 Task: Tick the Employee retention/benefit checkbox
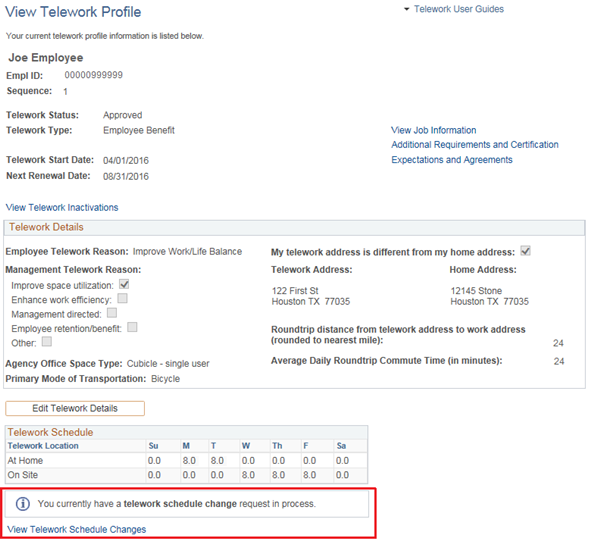133,327
